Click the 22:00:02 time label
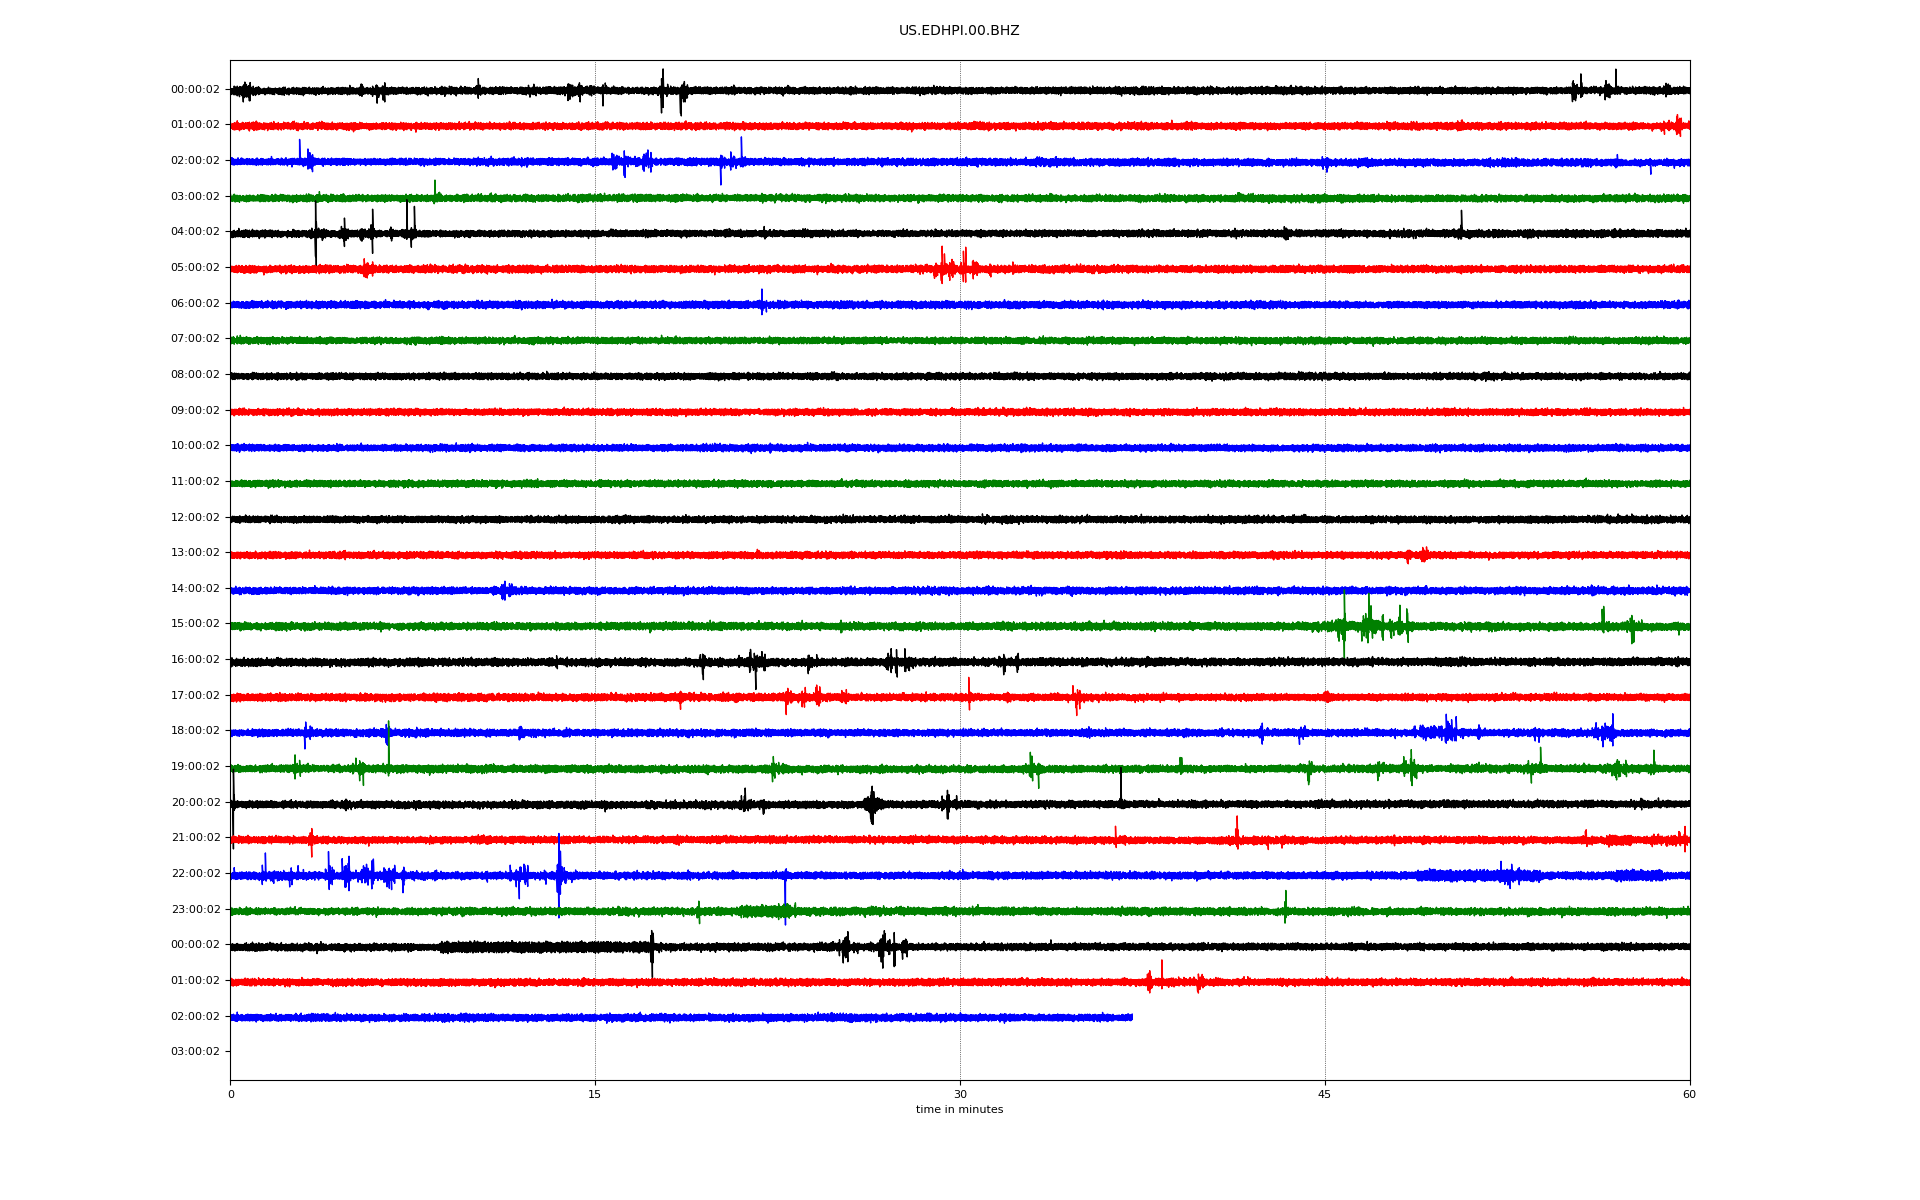The image size is (1920, 1200). 195,874
